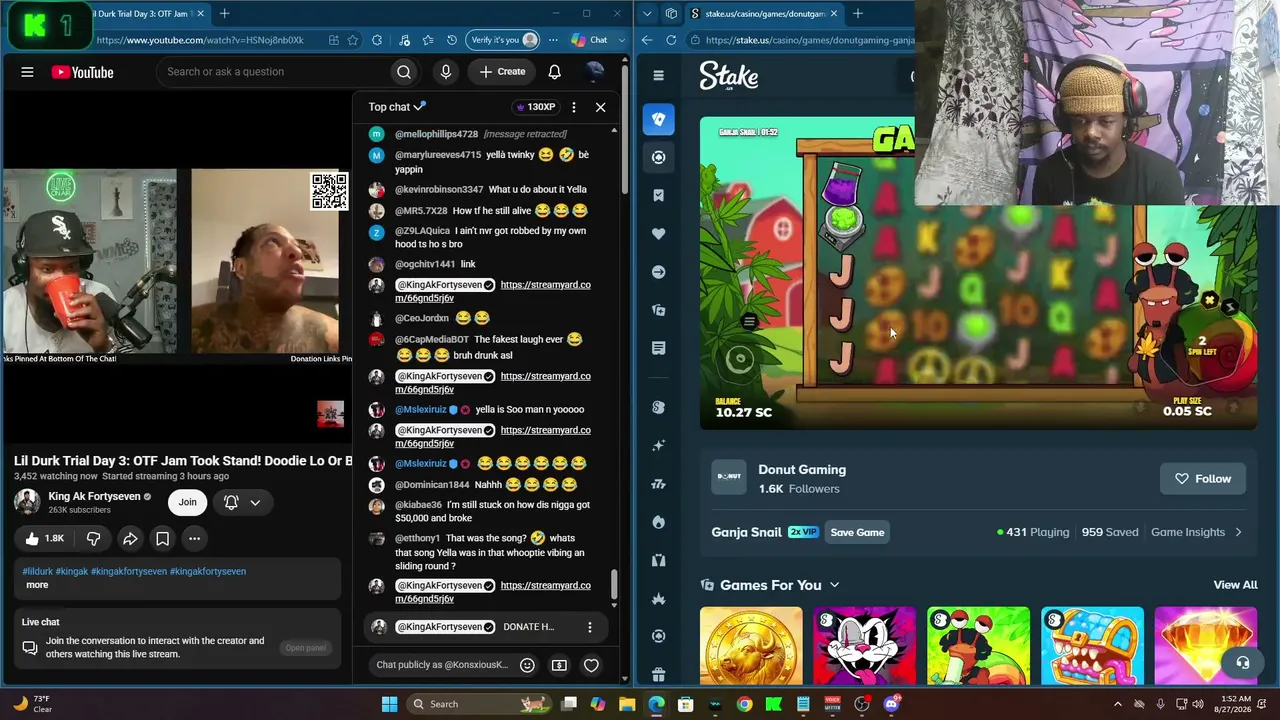This screenshot has height=720, width=1280.
Task: Open Stake live support headset button
Action: click(1242, 662)
